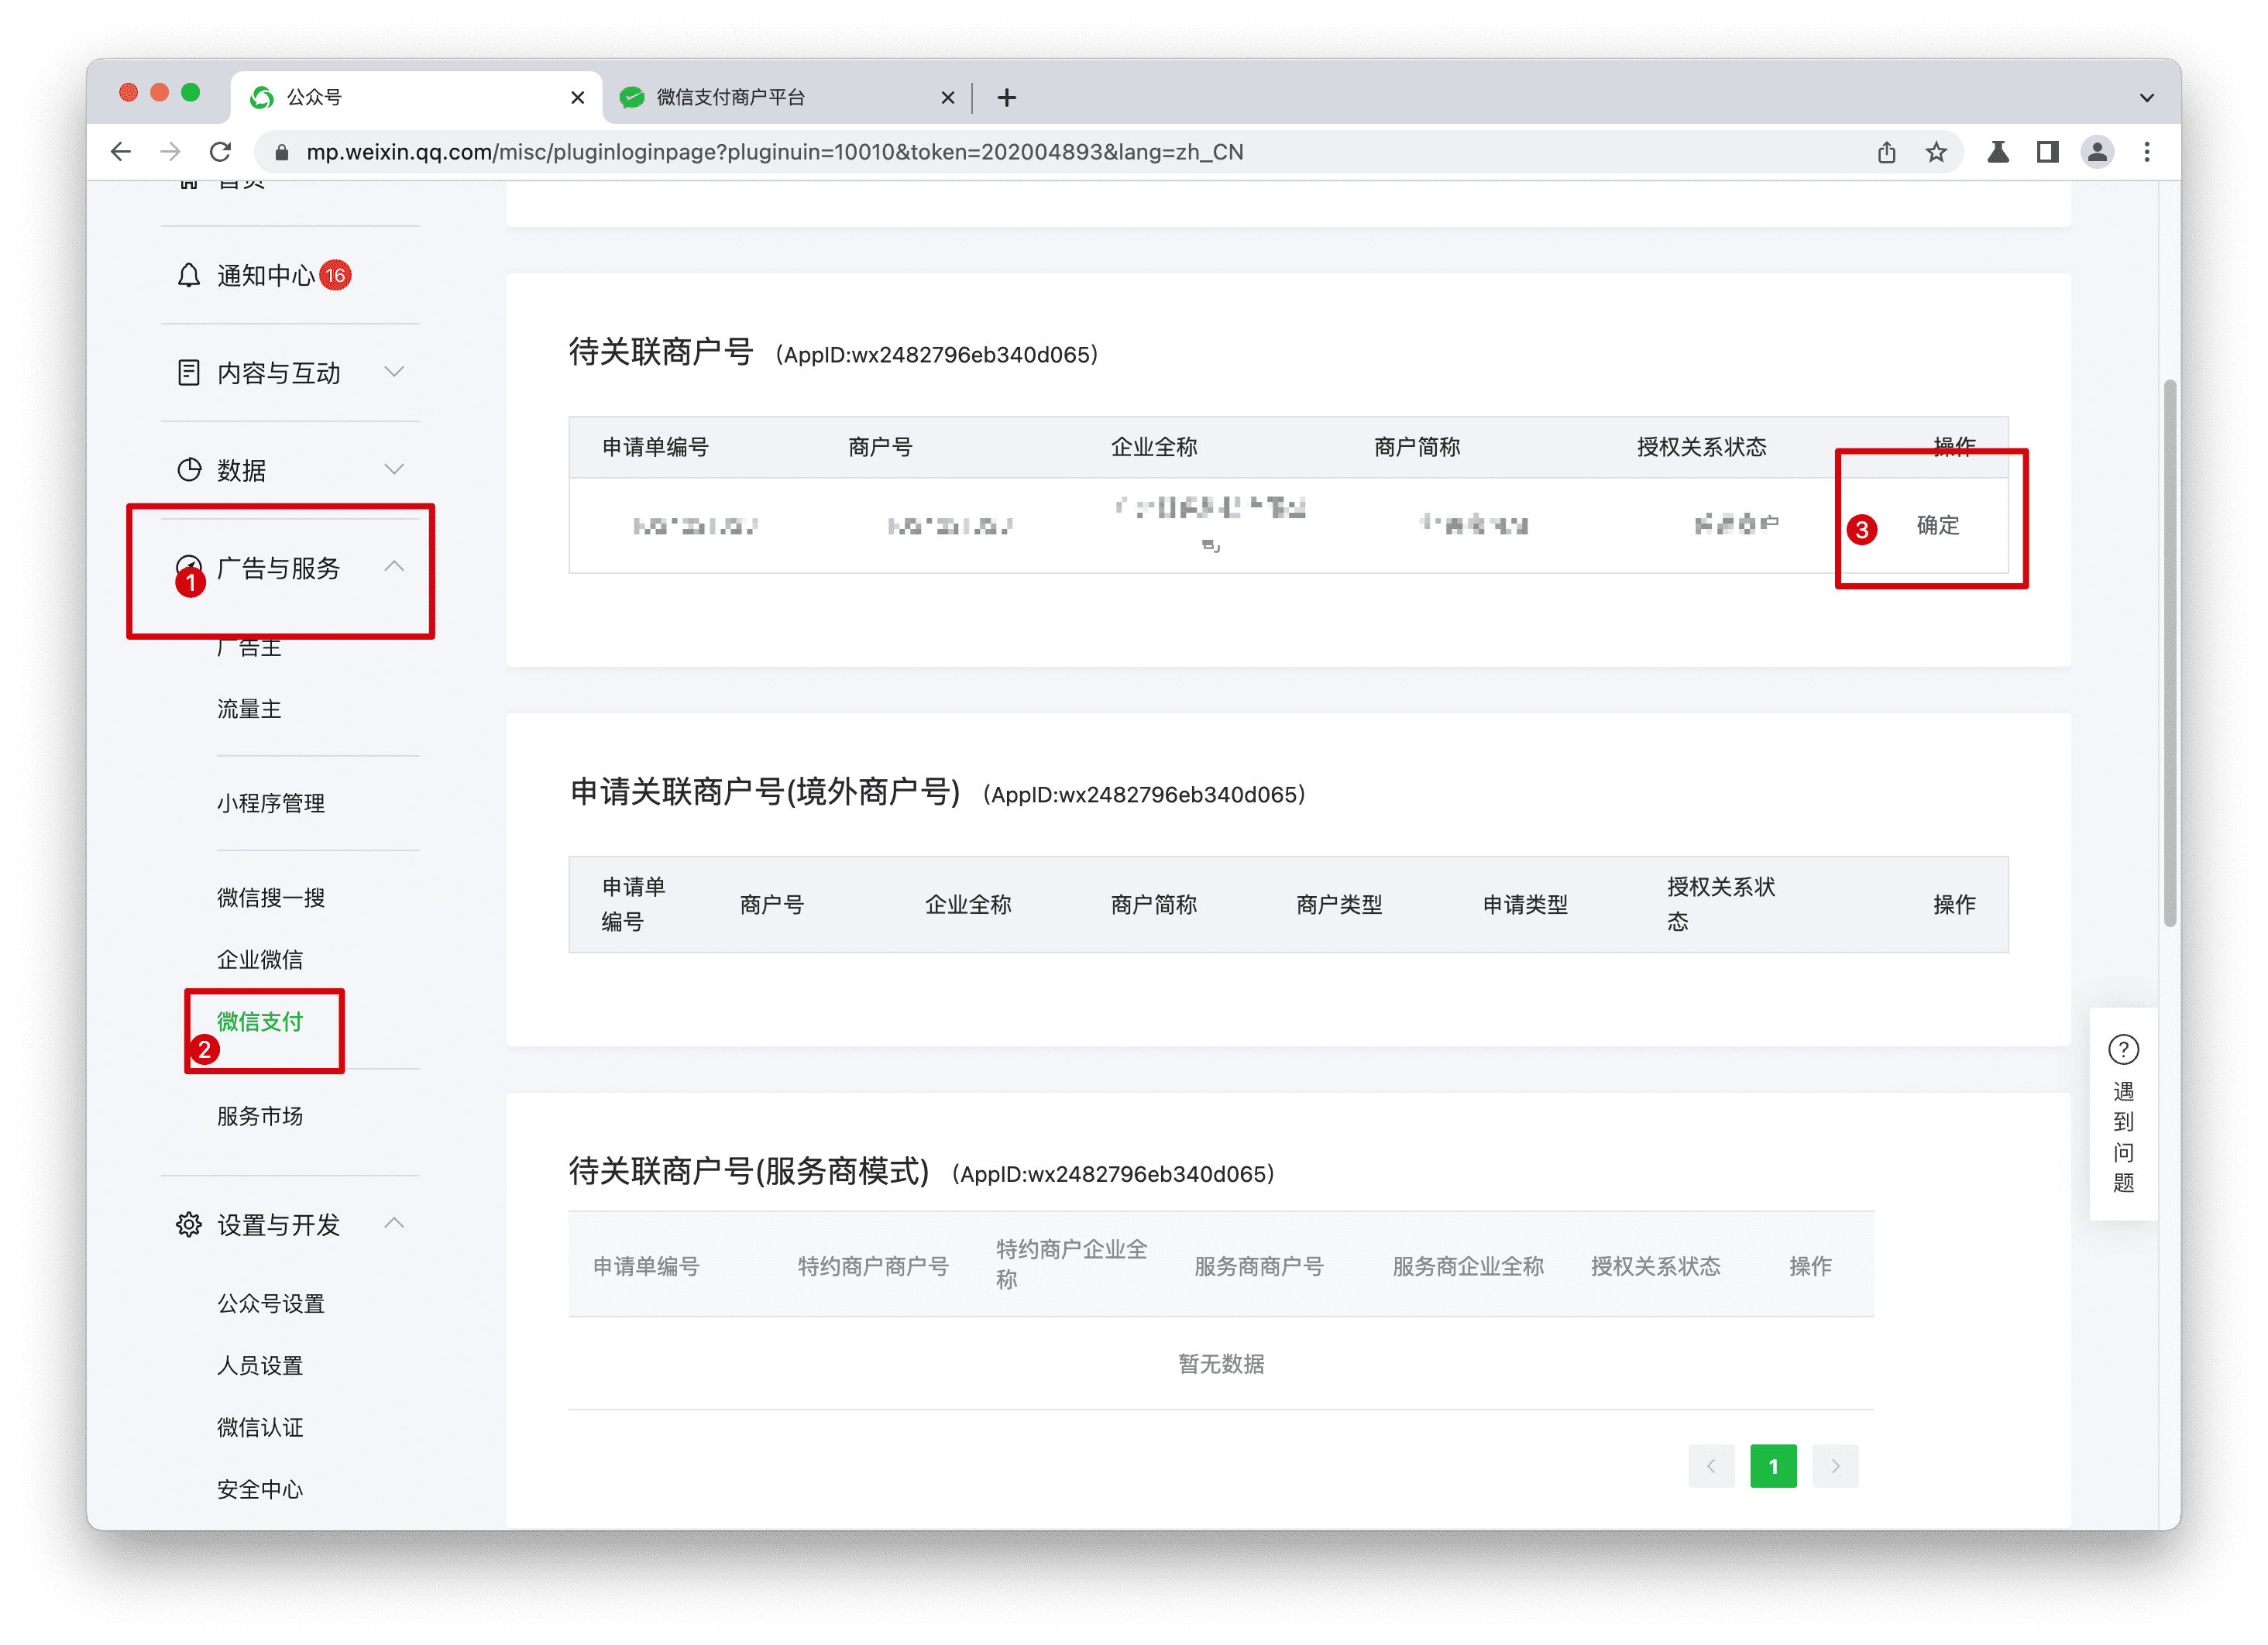Click the next page arrow
The image size is (2268, 1645).
(1835, 1465)
